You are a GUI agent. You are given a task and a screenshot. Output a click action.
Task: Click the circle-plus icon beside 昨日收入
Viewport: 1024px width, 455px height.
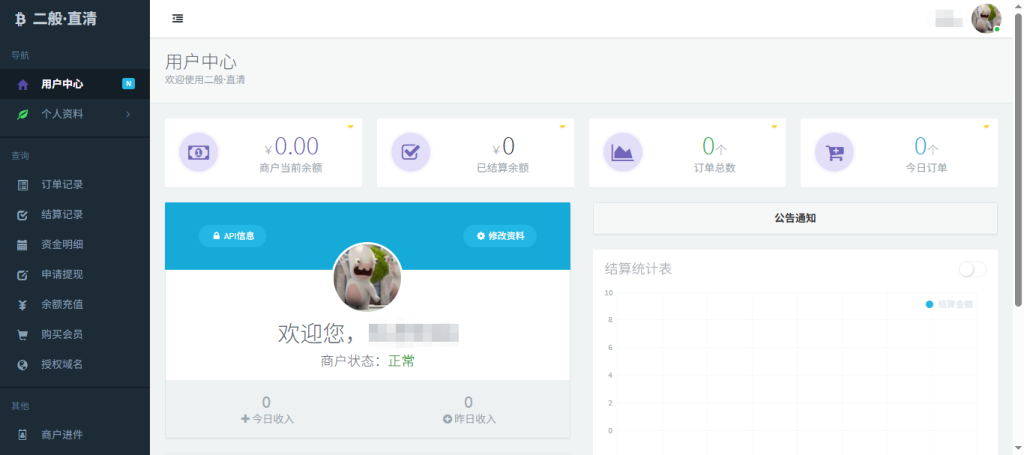point(447,418)
